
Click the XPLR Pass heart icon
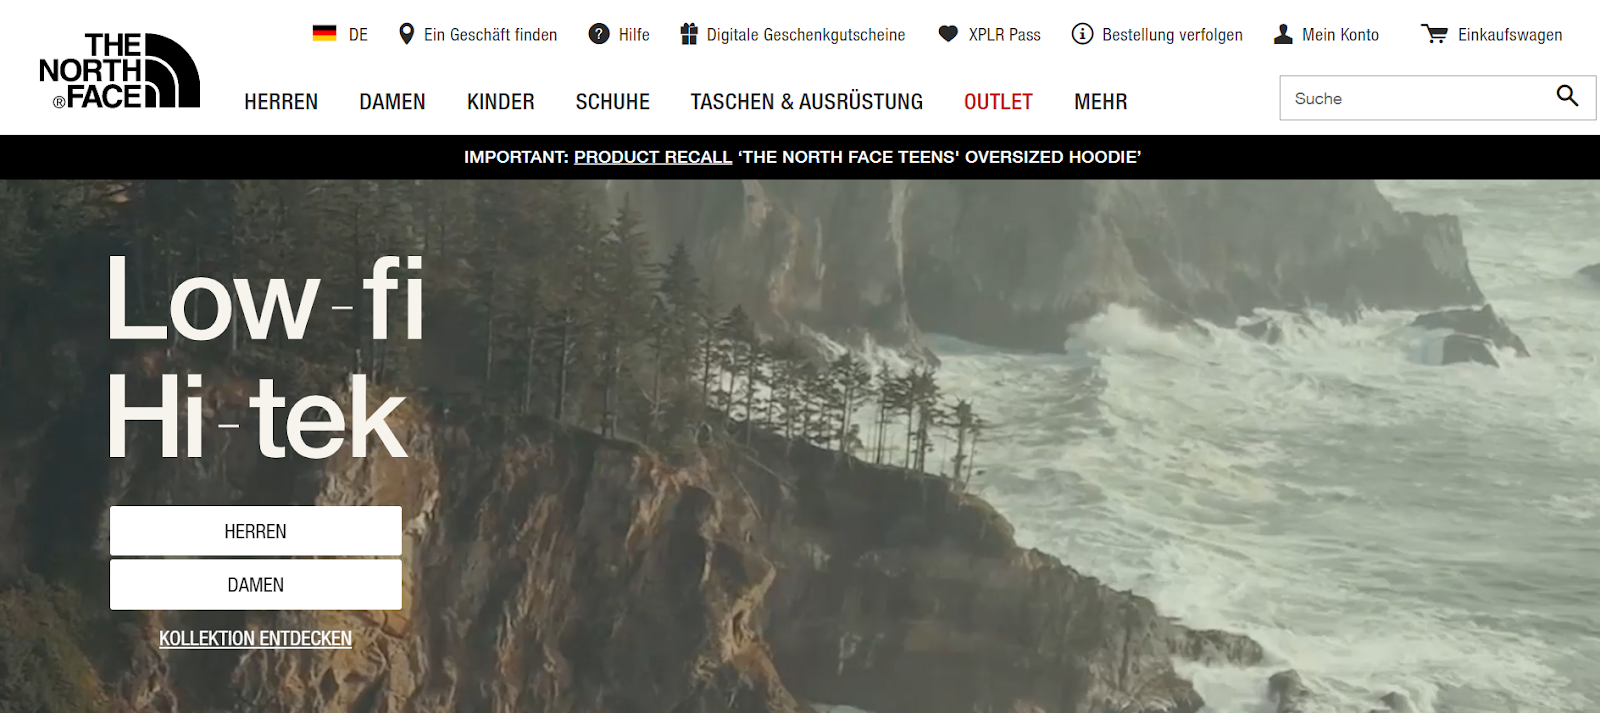[x=948, y=34]
